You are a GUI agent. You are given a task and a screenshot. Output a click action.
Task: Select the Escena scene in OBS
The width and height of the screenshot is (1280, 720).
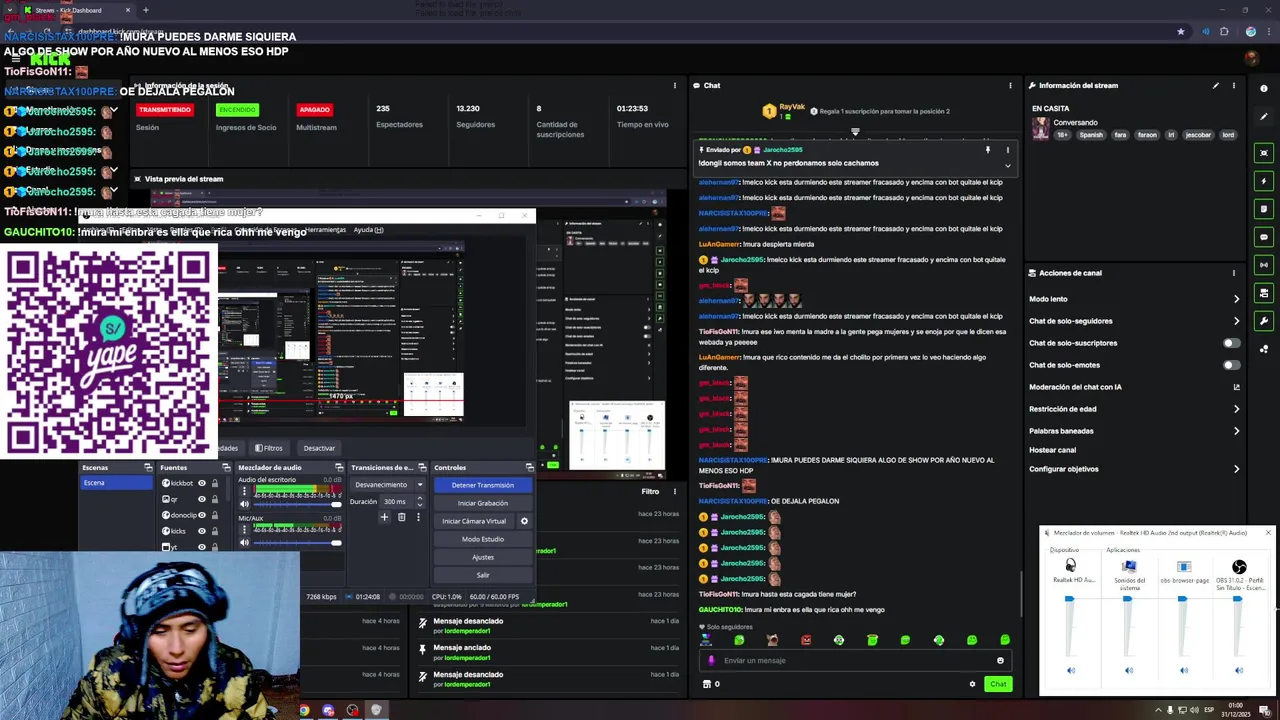point(117,483)
